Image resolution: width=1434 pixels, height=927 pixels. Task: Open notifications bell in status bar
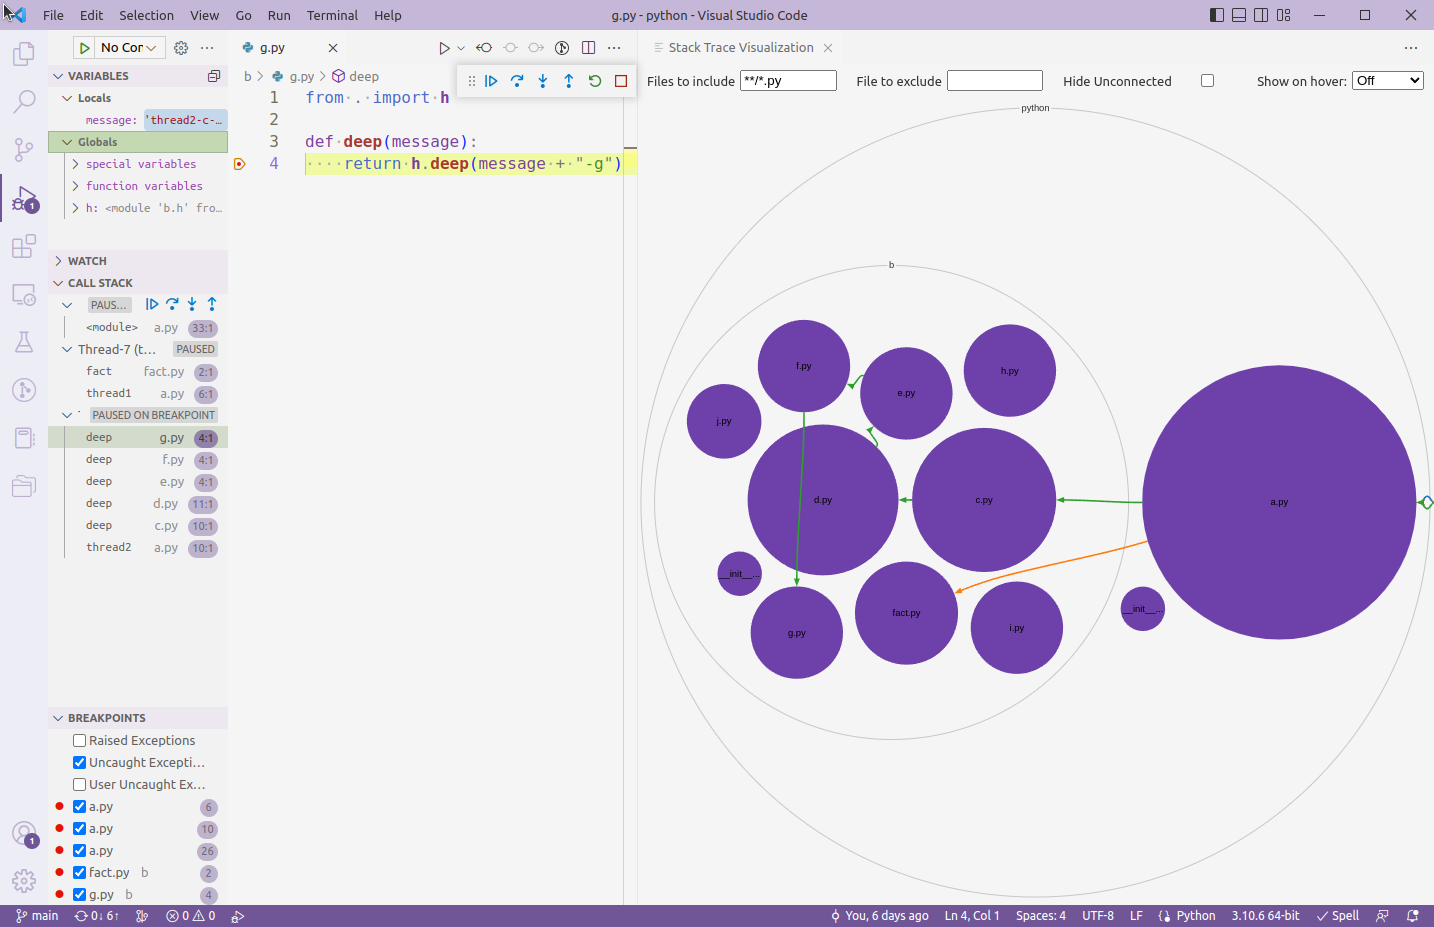pos(1413,916)
